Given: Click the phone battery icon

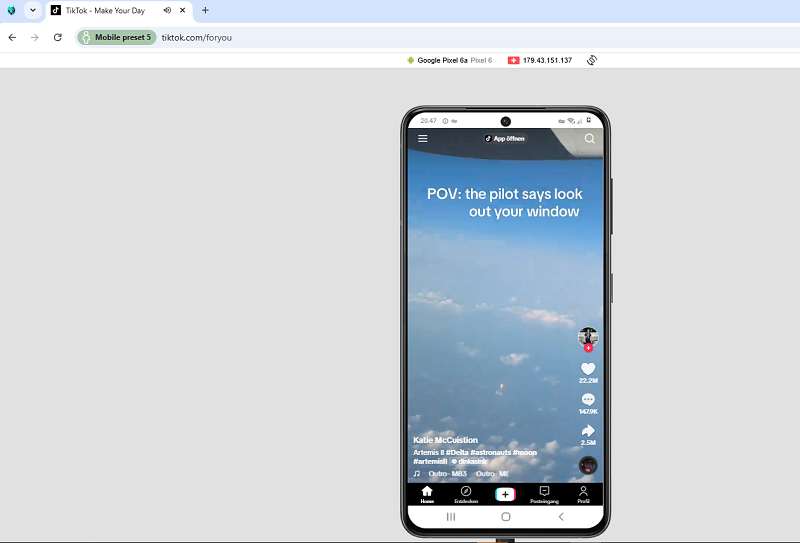Looking at the screenshot, I should [588, 120].
